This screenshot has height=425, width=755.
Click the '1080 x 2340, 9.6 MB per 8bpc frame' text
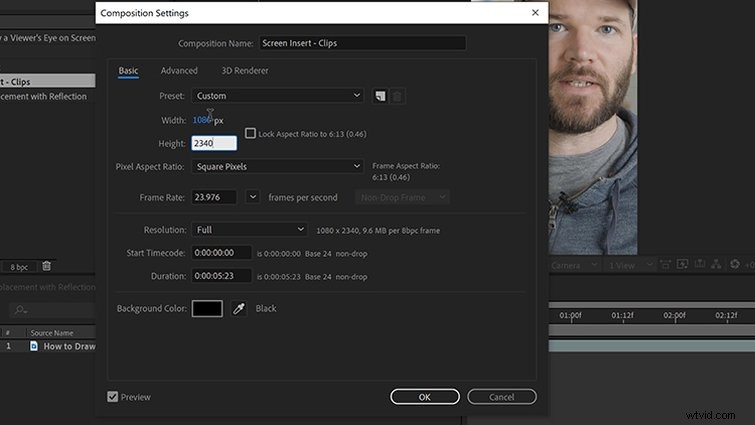(378, 231)
